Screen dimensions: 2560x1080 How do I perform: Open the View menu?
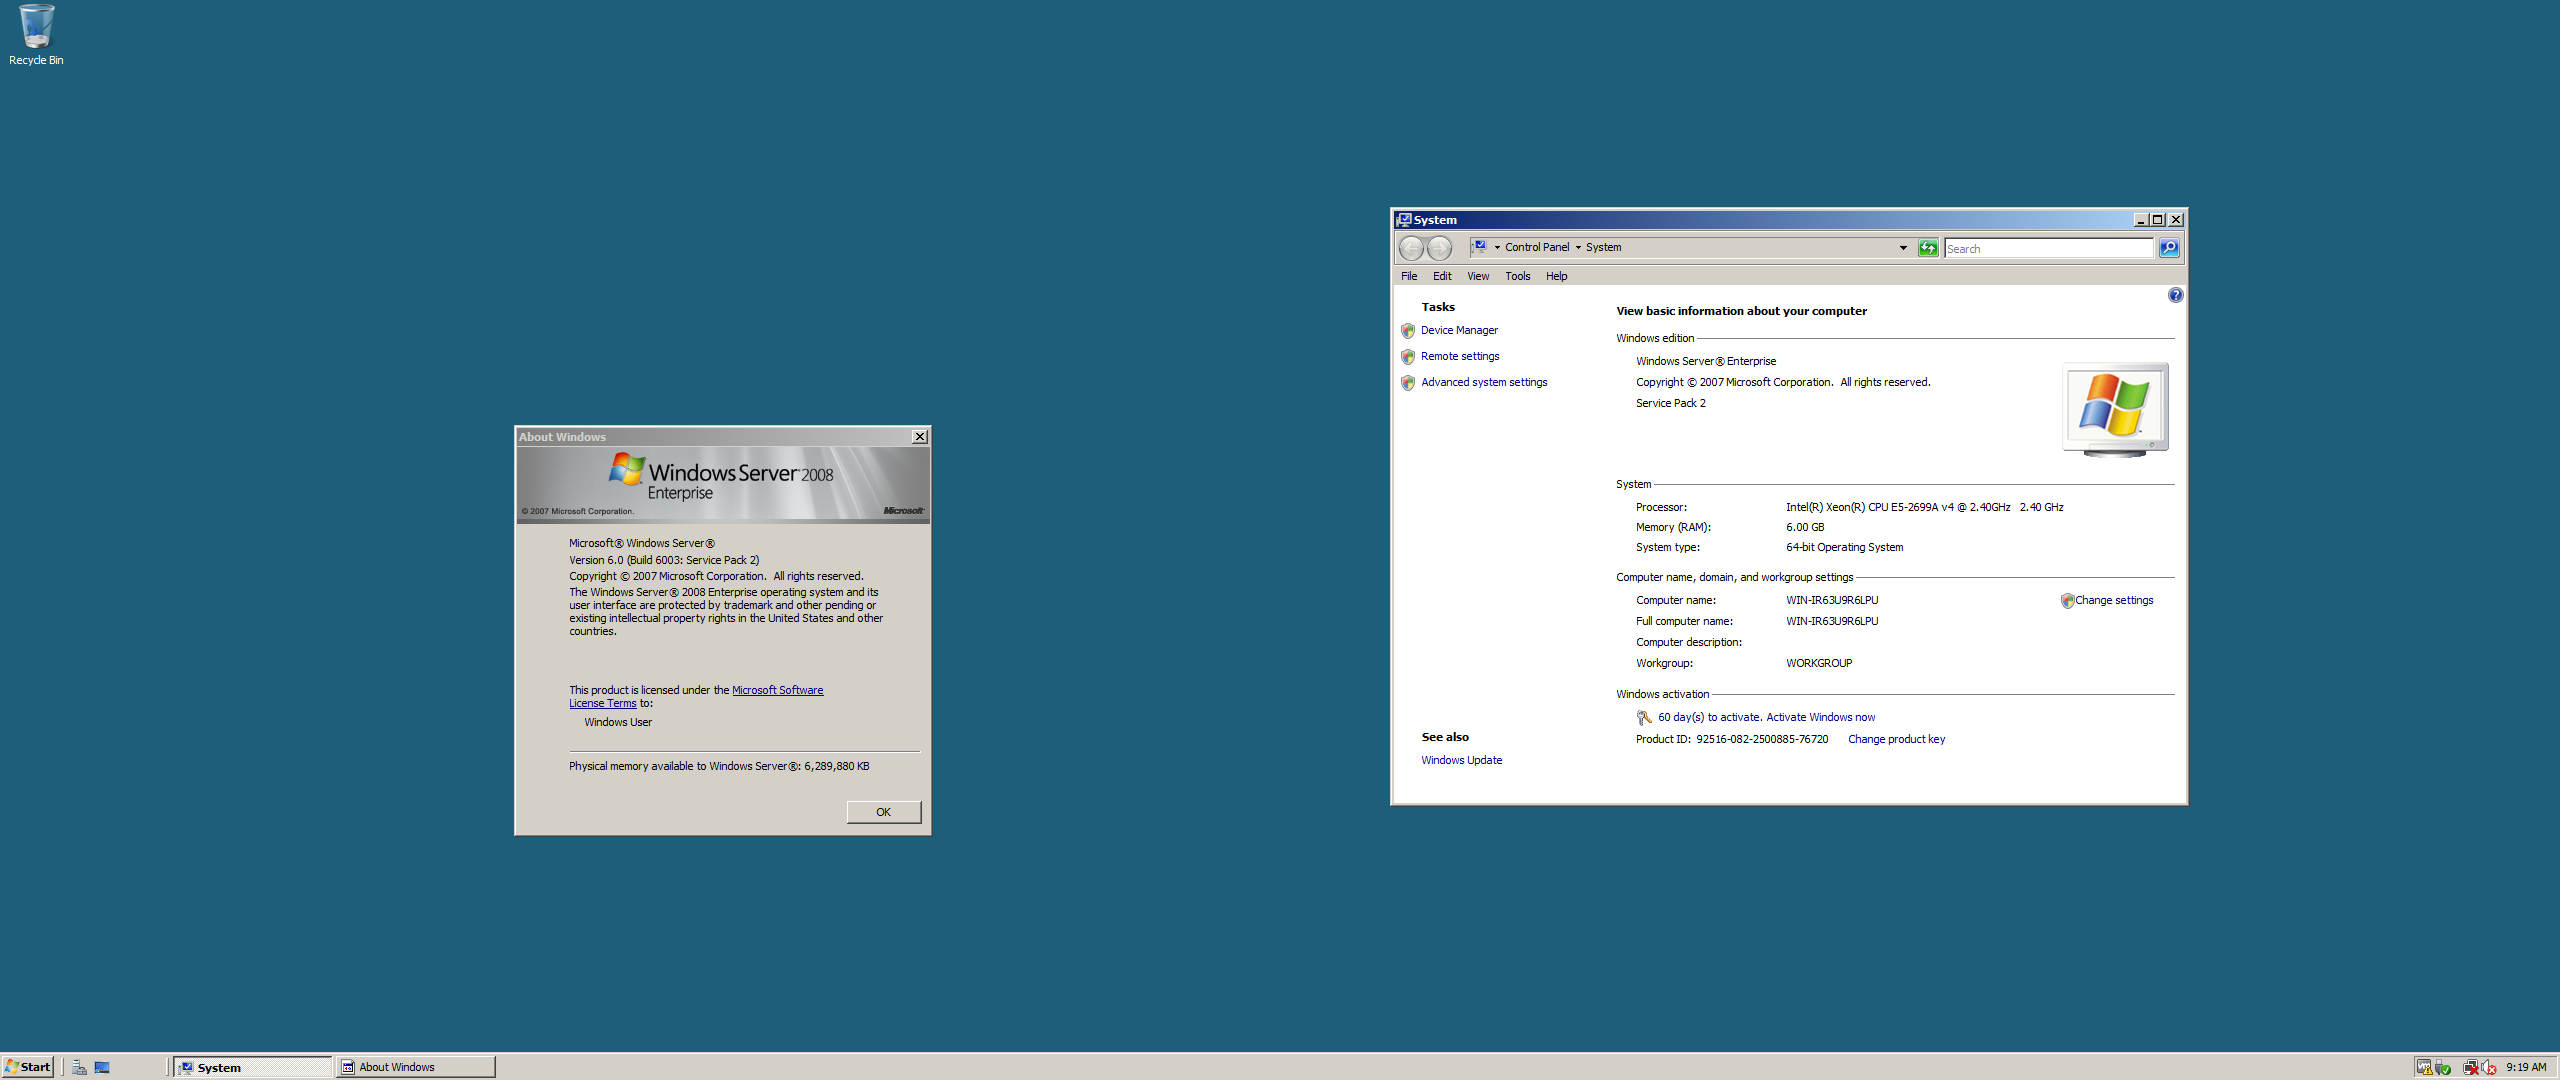pyautogui.click(x=1477, y=276)
